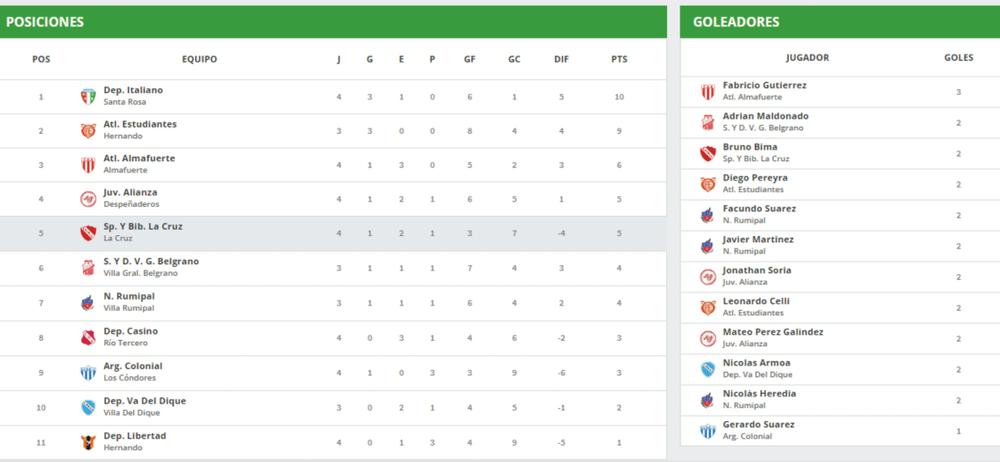
Task: Open the Sp. Y Bib. La Cruz team
Action: [x=143, y=227]
